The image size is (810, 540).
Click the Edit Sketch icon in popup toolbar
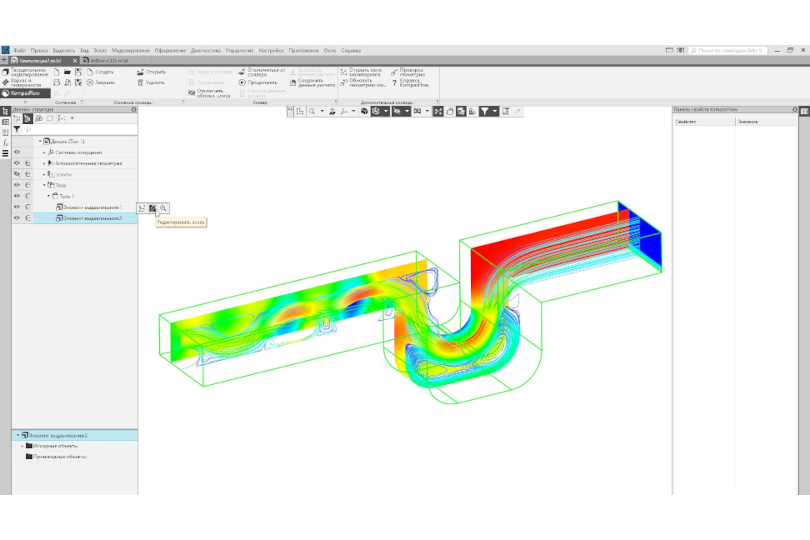(x=152, y=207)
